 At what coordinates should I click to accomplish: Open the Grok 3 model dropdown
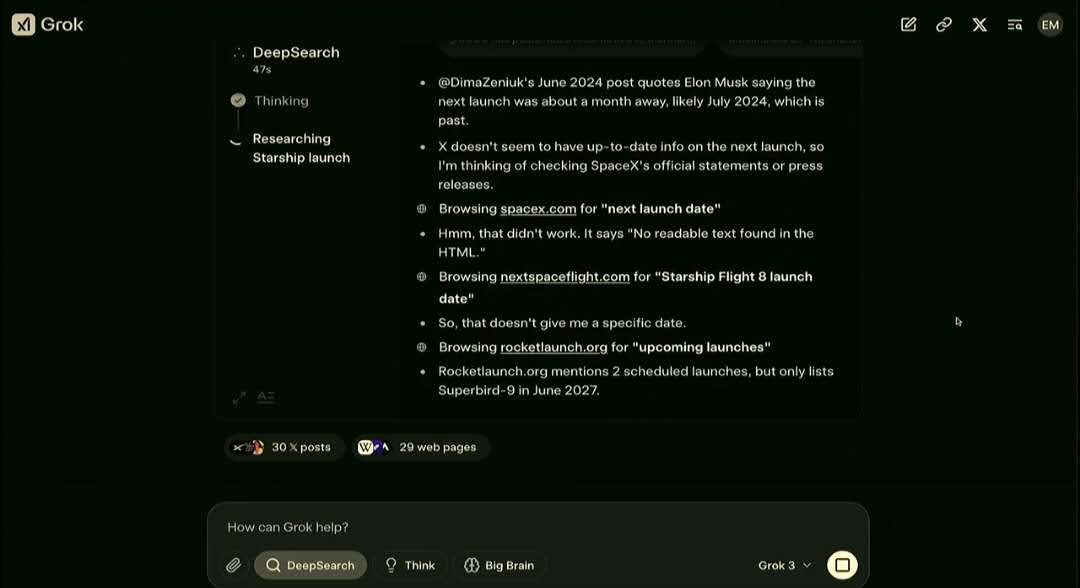[785, 565]
